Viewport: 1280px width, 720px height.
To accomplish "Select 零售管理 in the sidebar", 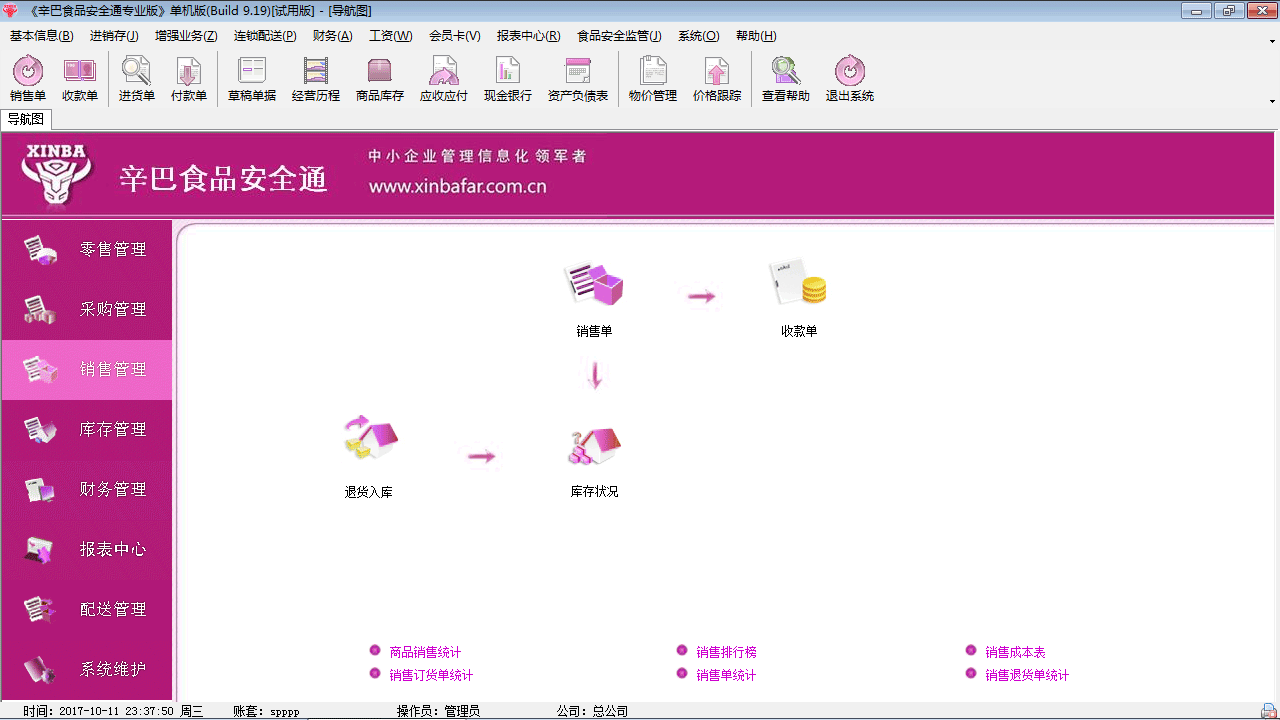I will (x=87, y=250).
